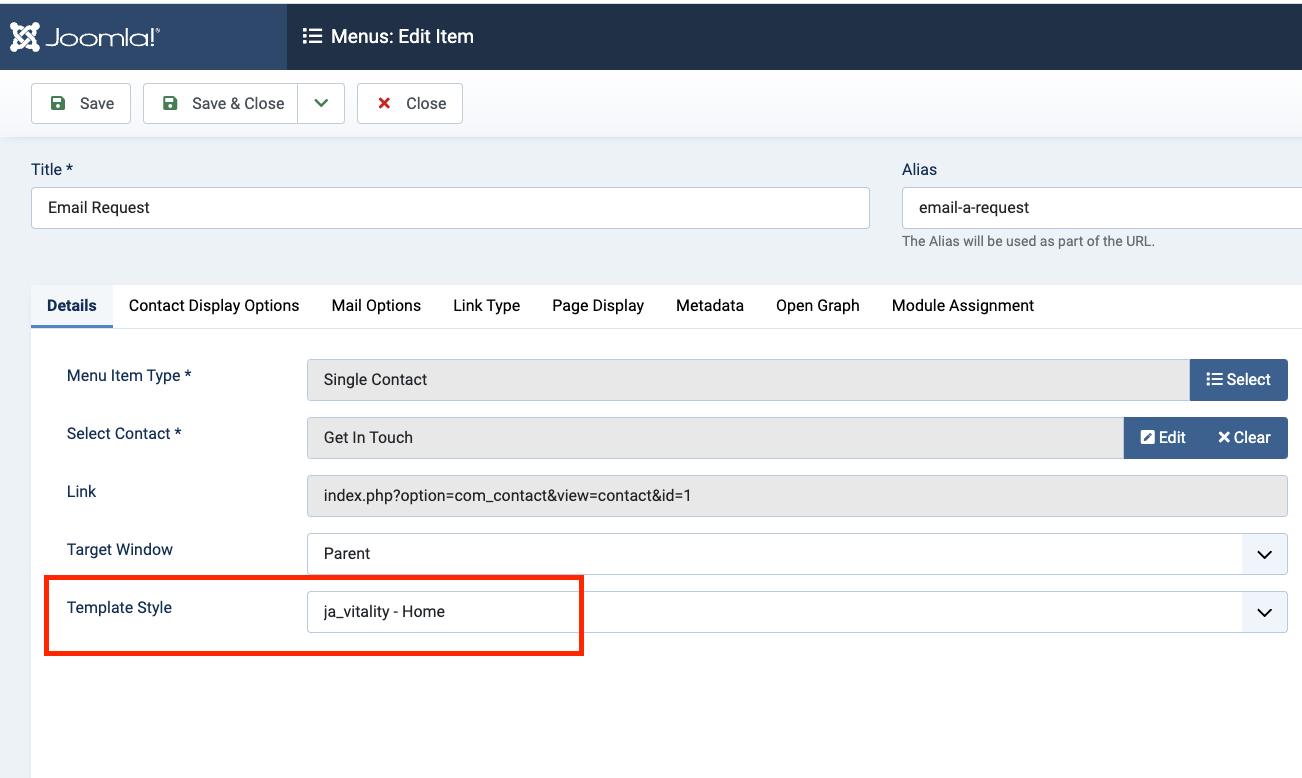This screenshot has width=1302, height=778.
Task: Click the menu list icon beside Menus: Edit Item
Action: 312,37
